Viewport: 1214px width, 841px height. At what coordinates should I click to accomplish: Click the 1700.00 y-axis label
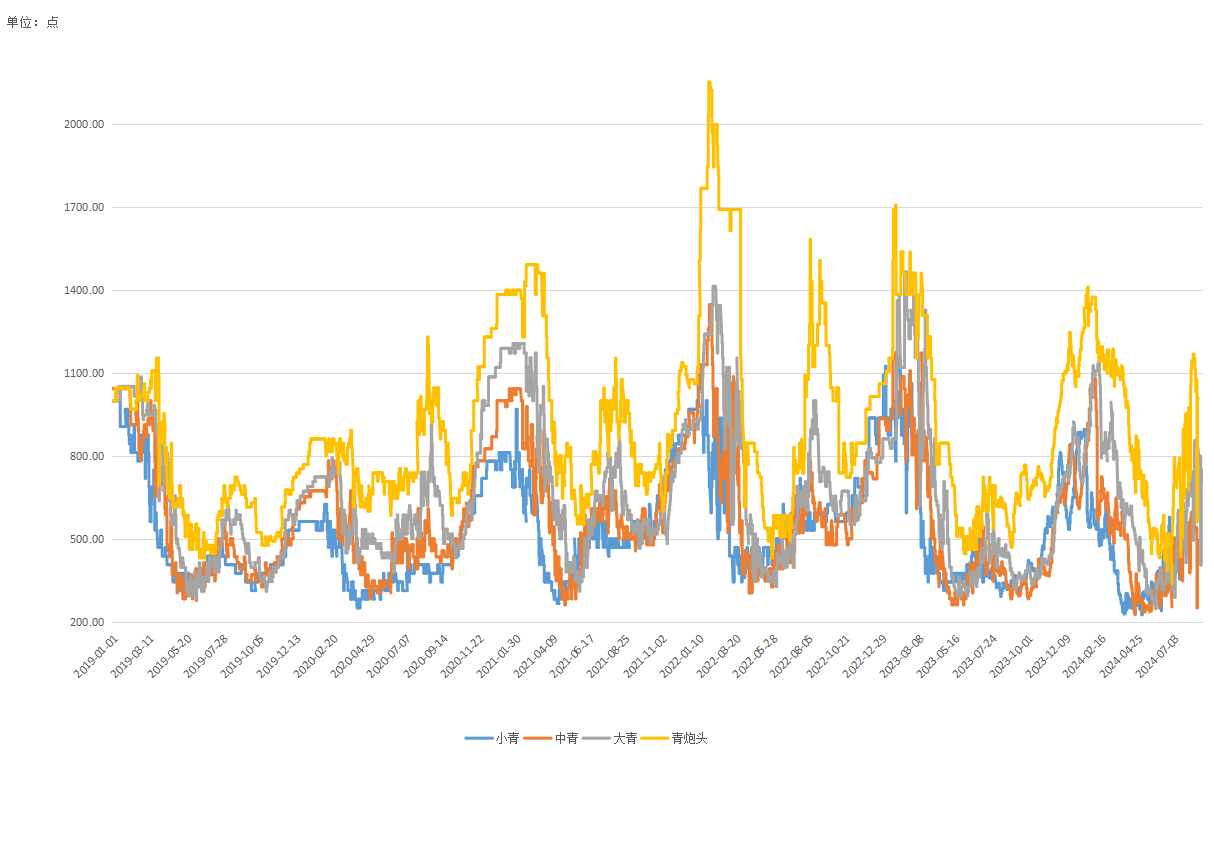(85, 207)
